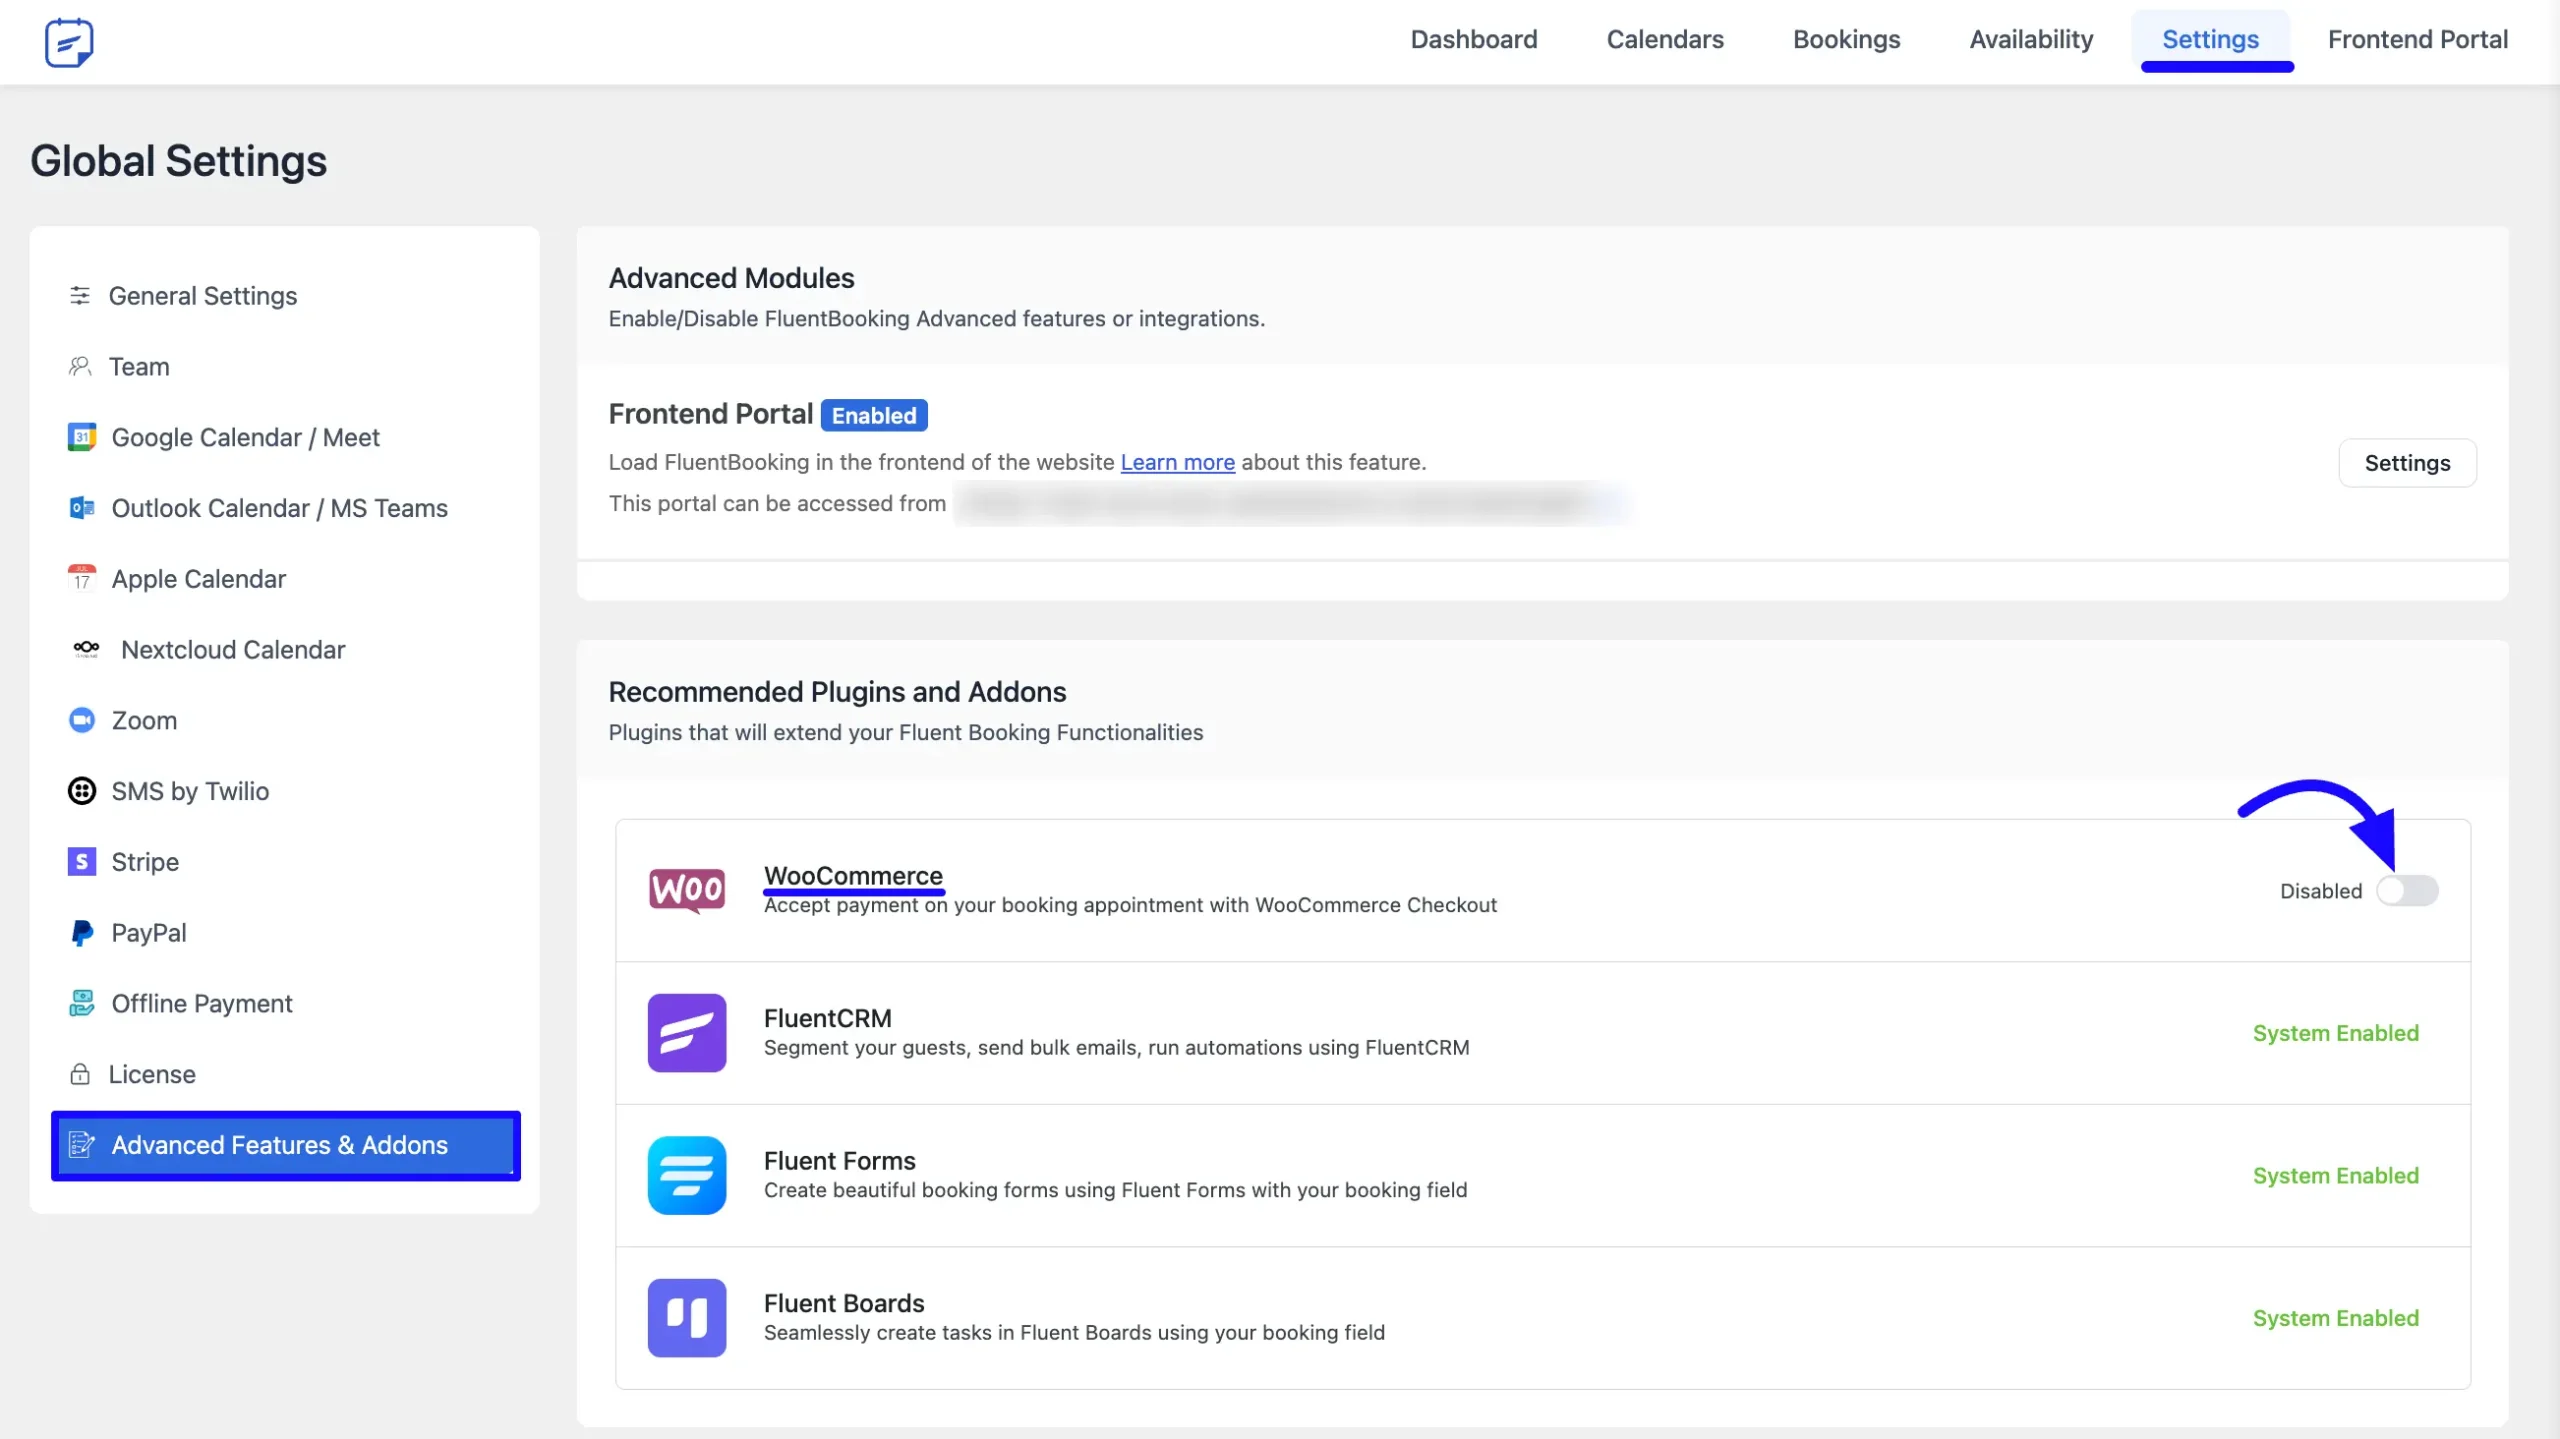
Task: Open the Frontend Portal top menu item
Action: pos(2417,40)
